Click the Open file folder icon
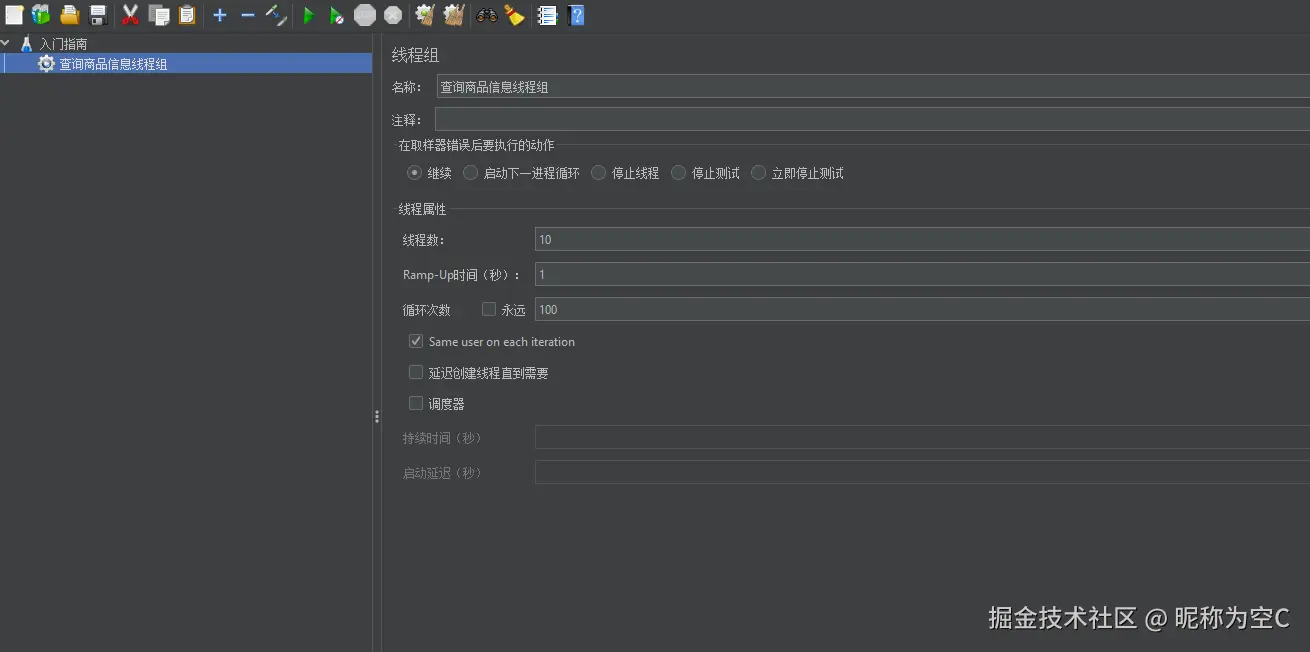Image resolution: width=1310 pixels, height=652 pixels. pos(69,15)
